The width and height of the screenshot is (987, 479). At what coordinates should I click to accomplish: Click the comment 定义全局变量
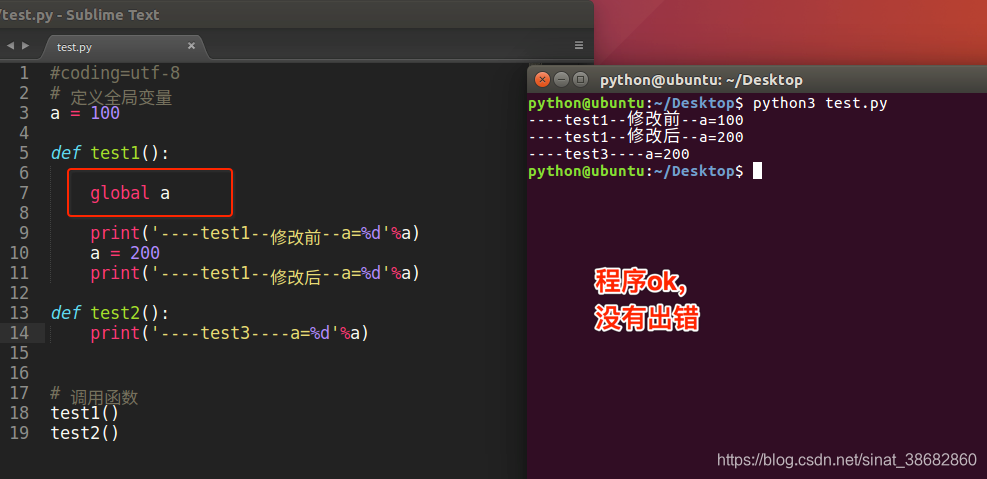click(x=111, y=96)
